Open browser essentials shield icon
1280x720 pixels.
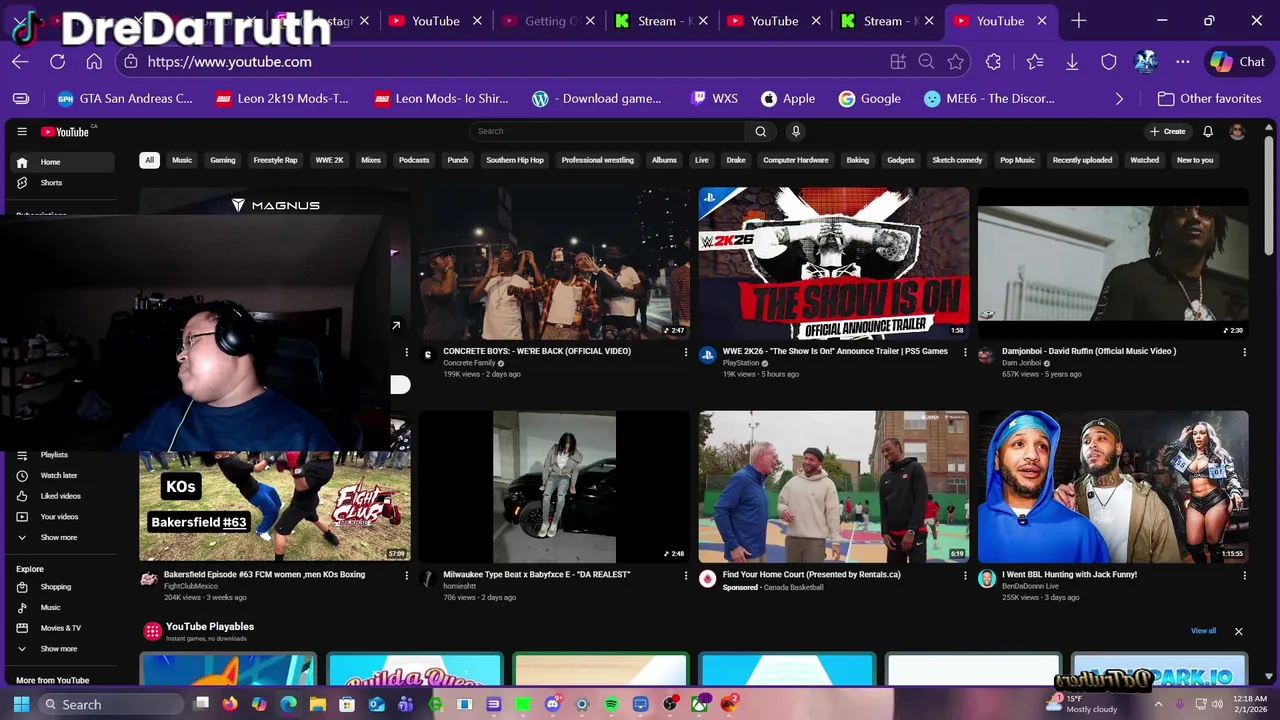click(1109, 61)
